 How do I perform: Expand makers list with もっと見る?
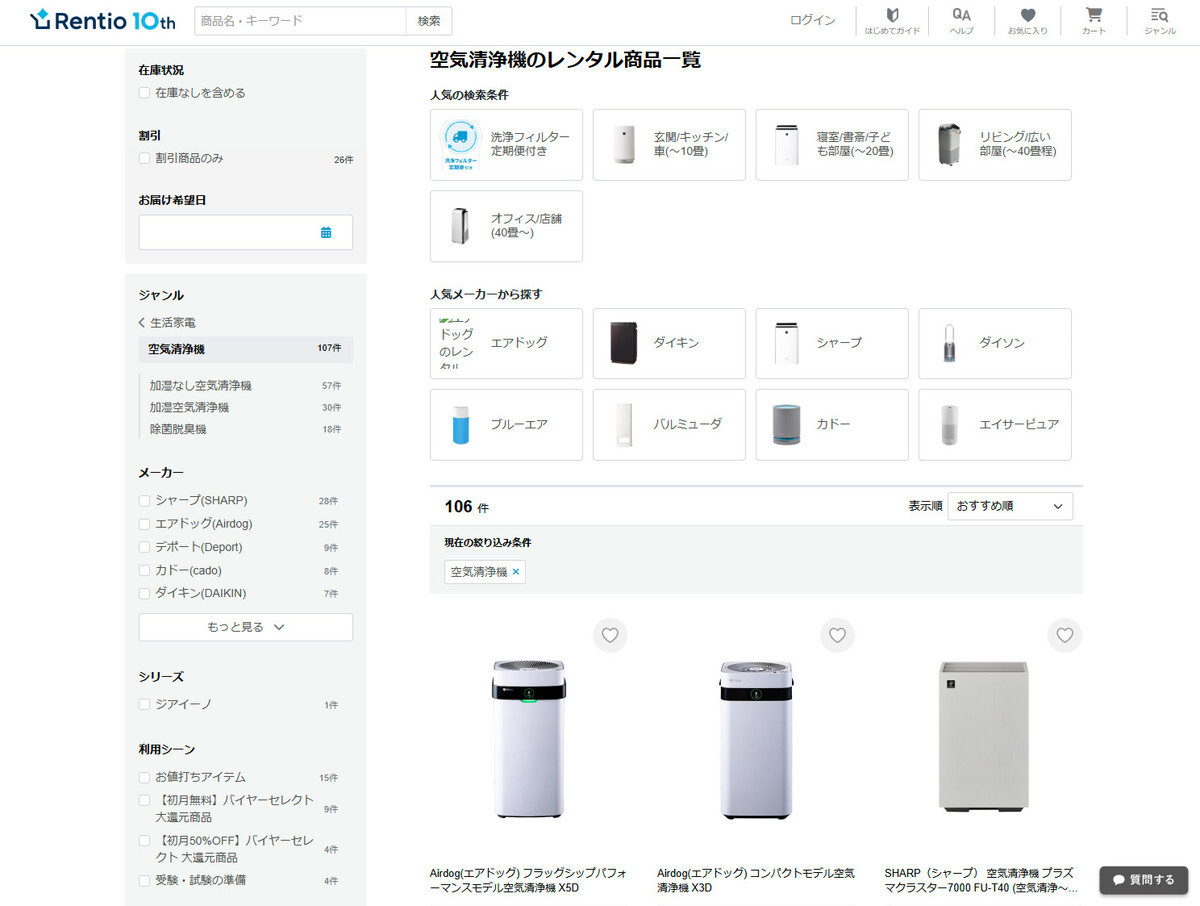coord(246,627)
